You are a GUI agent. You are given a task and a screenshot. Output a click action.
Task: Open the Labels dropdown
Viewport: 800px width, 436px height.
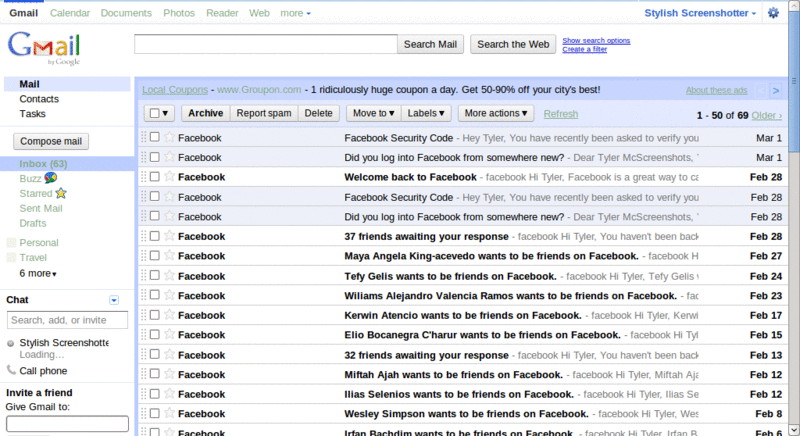click(426, 113)
